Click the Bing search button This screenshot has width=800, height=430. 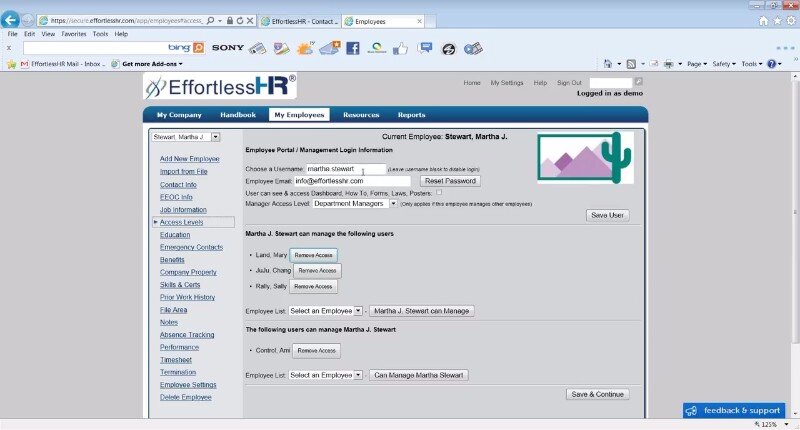[x=198, y=48]
